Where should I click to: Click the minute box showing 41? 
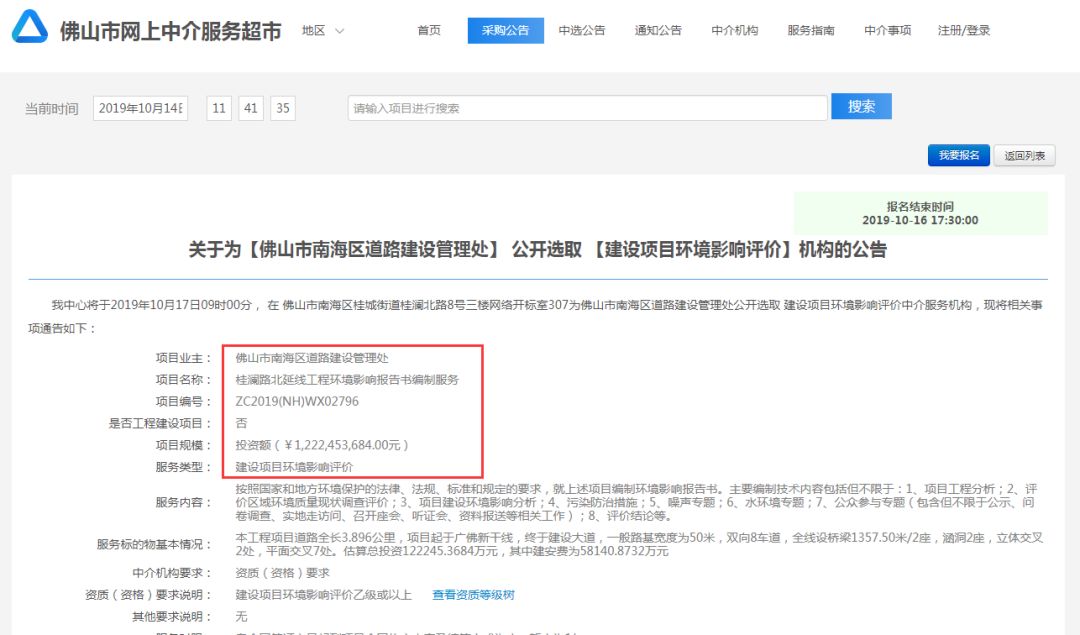(x=251, y=108)
